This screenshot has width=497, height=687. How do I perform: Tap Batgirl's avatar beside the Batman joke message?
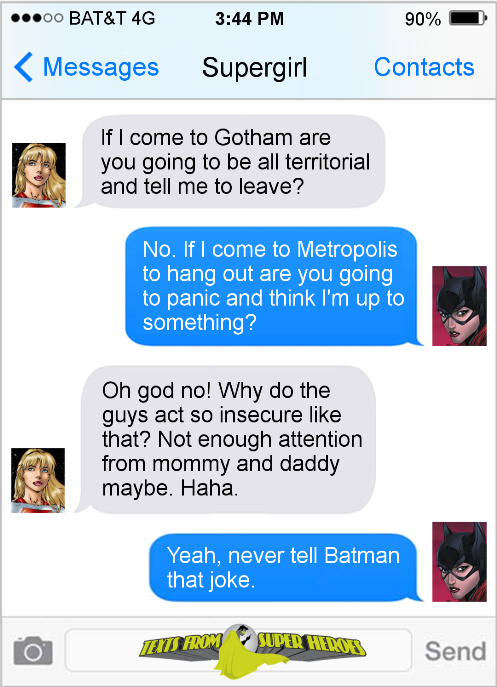459,562
